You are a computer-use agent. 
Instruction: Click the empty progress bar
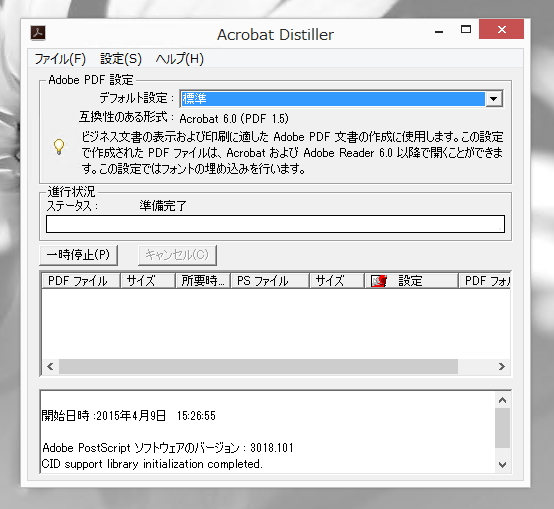(x=275, y=224)
